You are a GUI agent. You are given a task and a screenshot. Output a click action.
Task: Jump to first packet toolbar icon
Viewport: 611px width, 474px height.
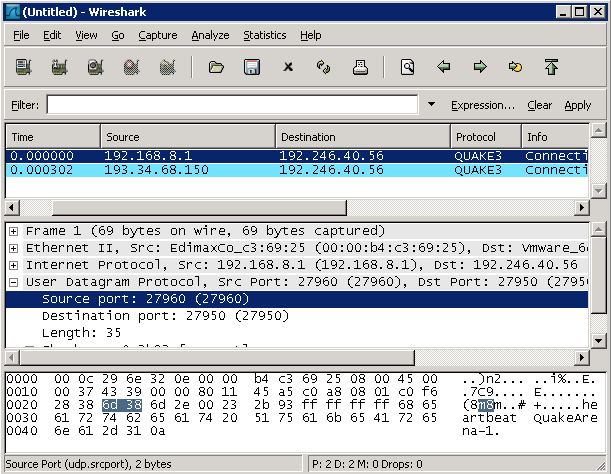551,68
